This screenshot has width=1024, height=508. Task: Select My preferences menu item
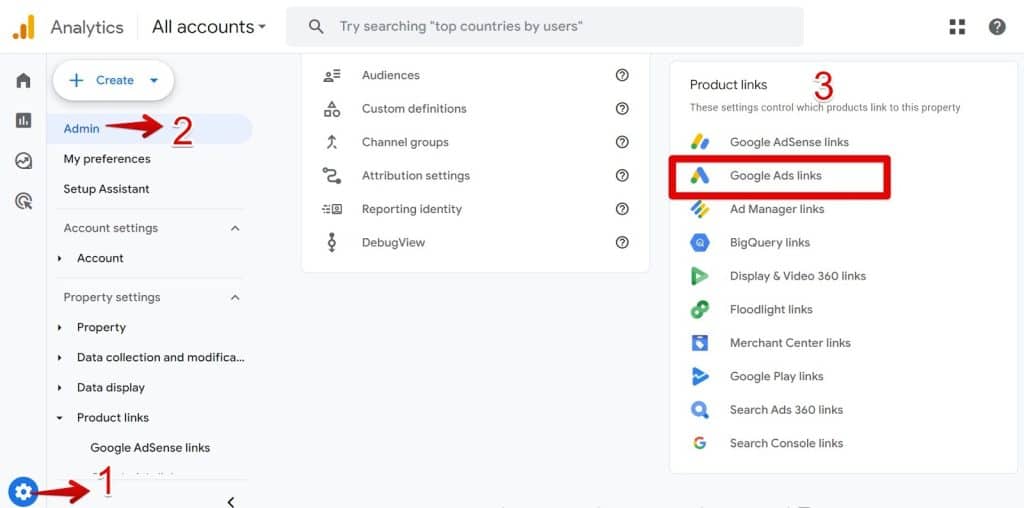pyautogui.click(x=107, y=159)
